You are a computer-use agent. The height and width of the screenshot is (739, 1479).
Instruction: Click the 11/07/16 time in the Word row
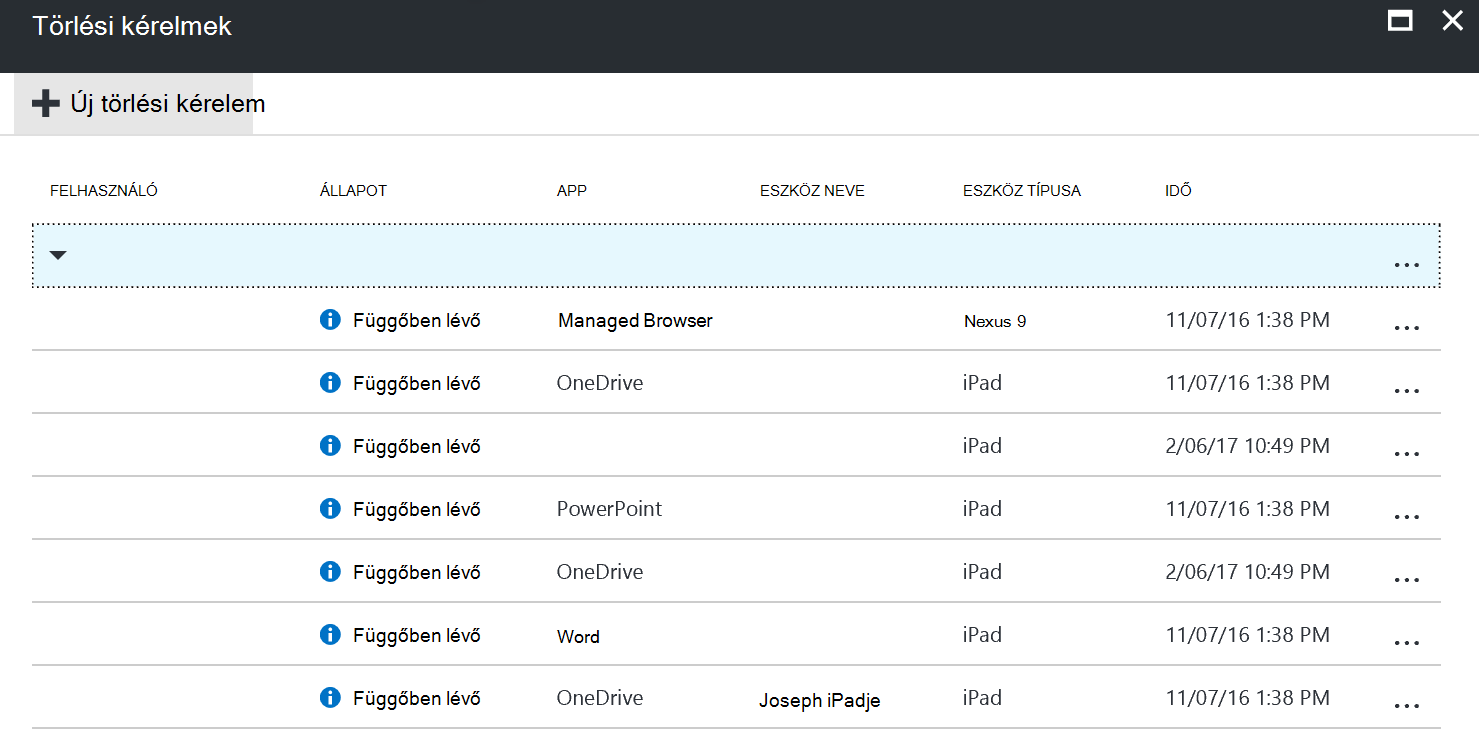[1248, 634]
